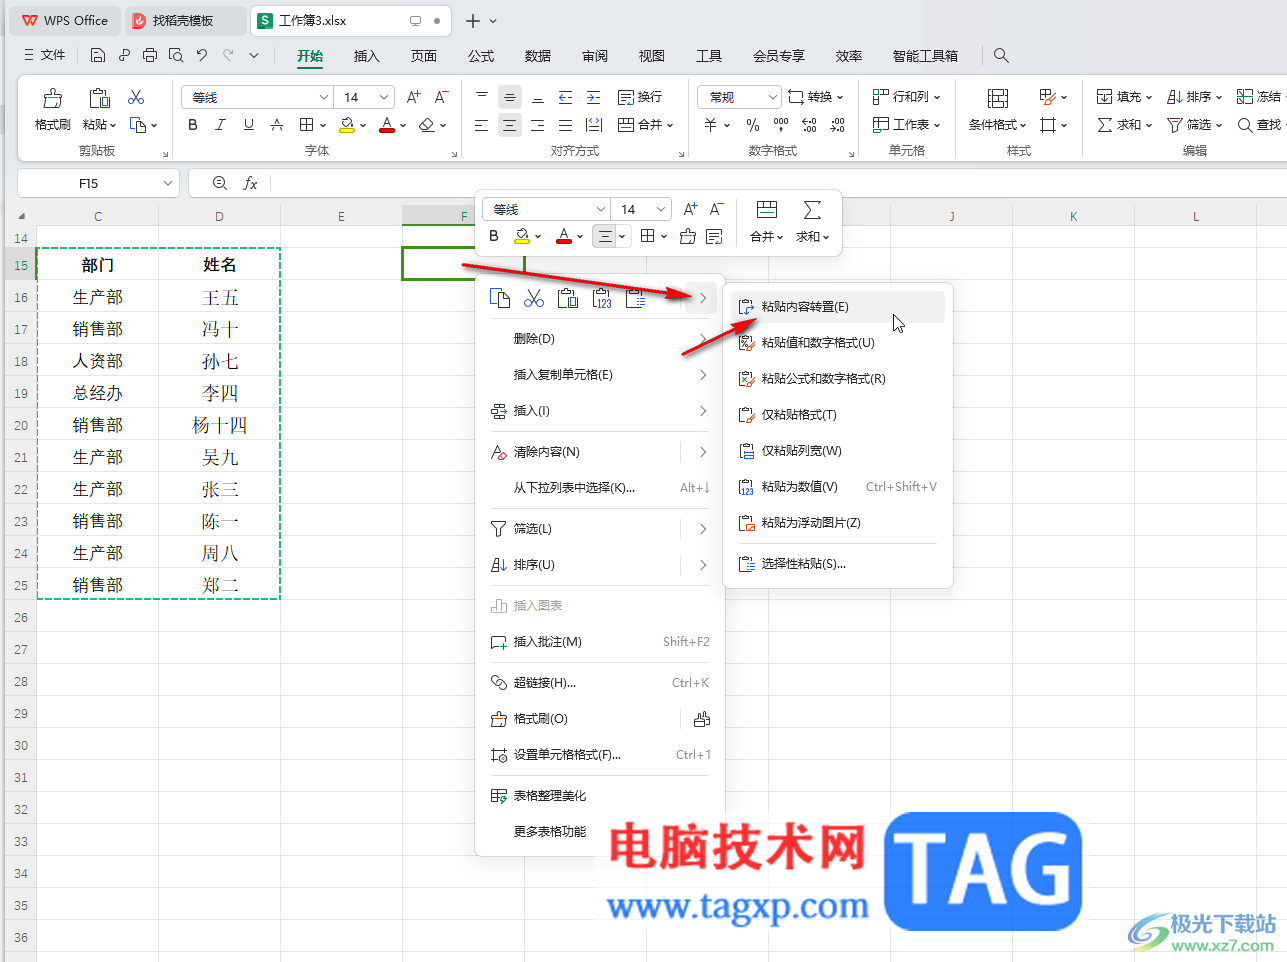
Task: Click the Fill (填充) button in ribbon
Action: tap(1124, 97)
